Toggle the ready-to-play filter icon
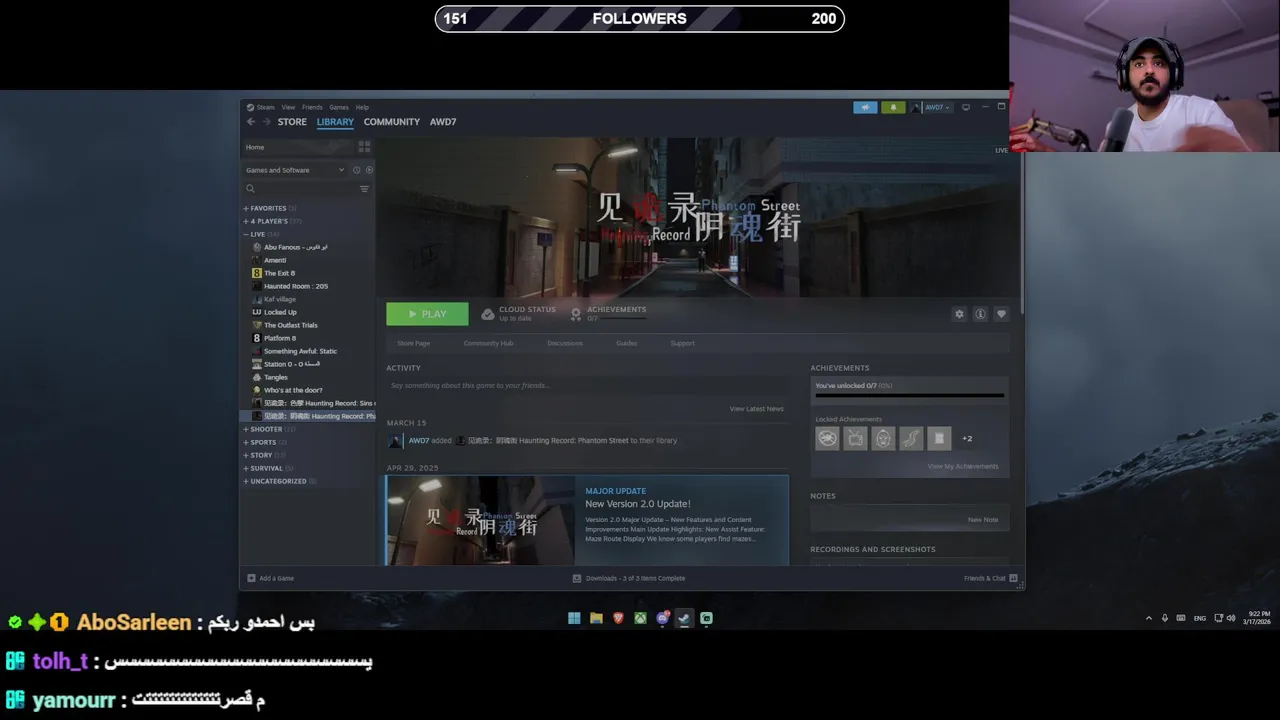 [x=369, y=170]
